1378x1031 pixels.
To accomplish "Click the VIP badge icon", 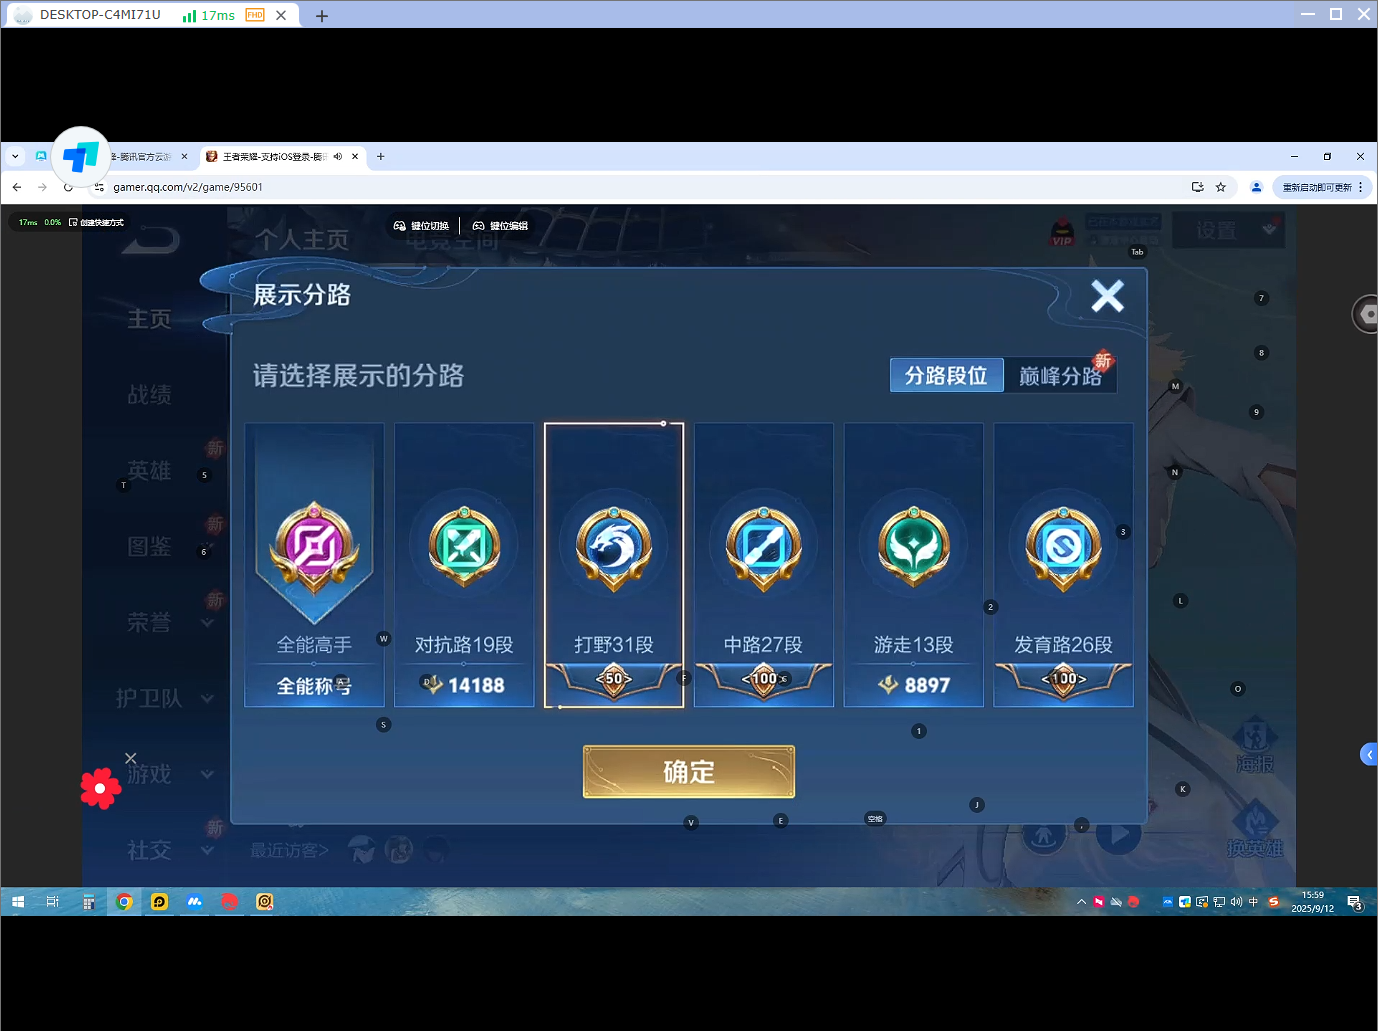I will point(1062,232).
